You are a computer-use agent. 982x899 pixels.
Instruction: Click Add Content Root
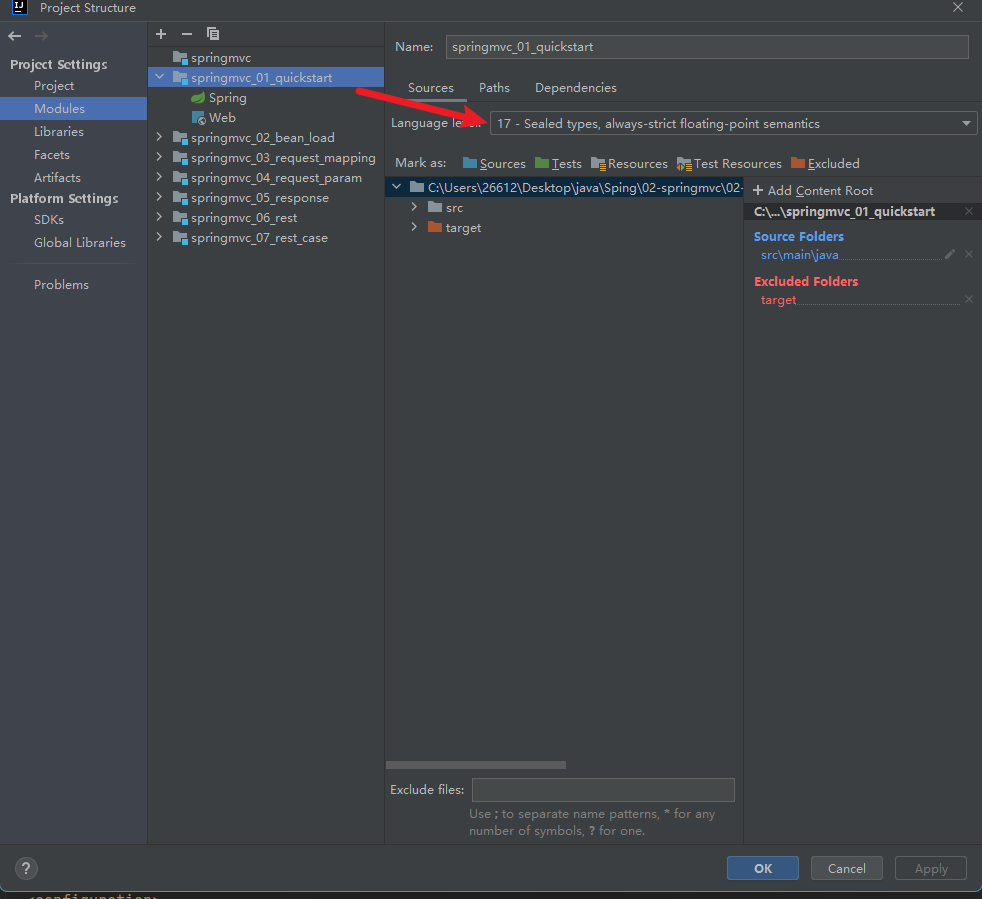click(813, 190)
